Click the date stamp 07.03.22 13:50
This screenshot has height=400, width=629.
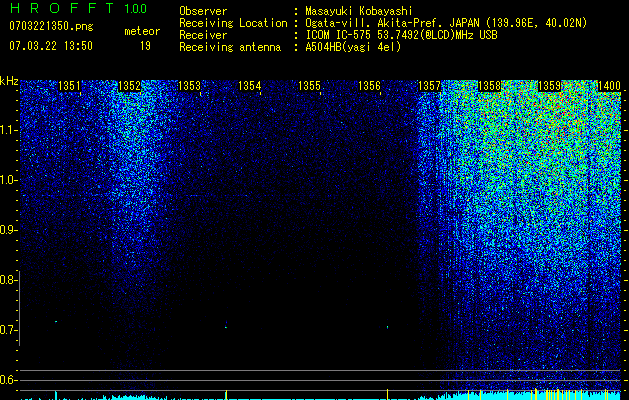tap(51, 46)
